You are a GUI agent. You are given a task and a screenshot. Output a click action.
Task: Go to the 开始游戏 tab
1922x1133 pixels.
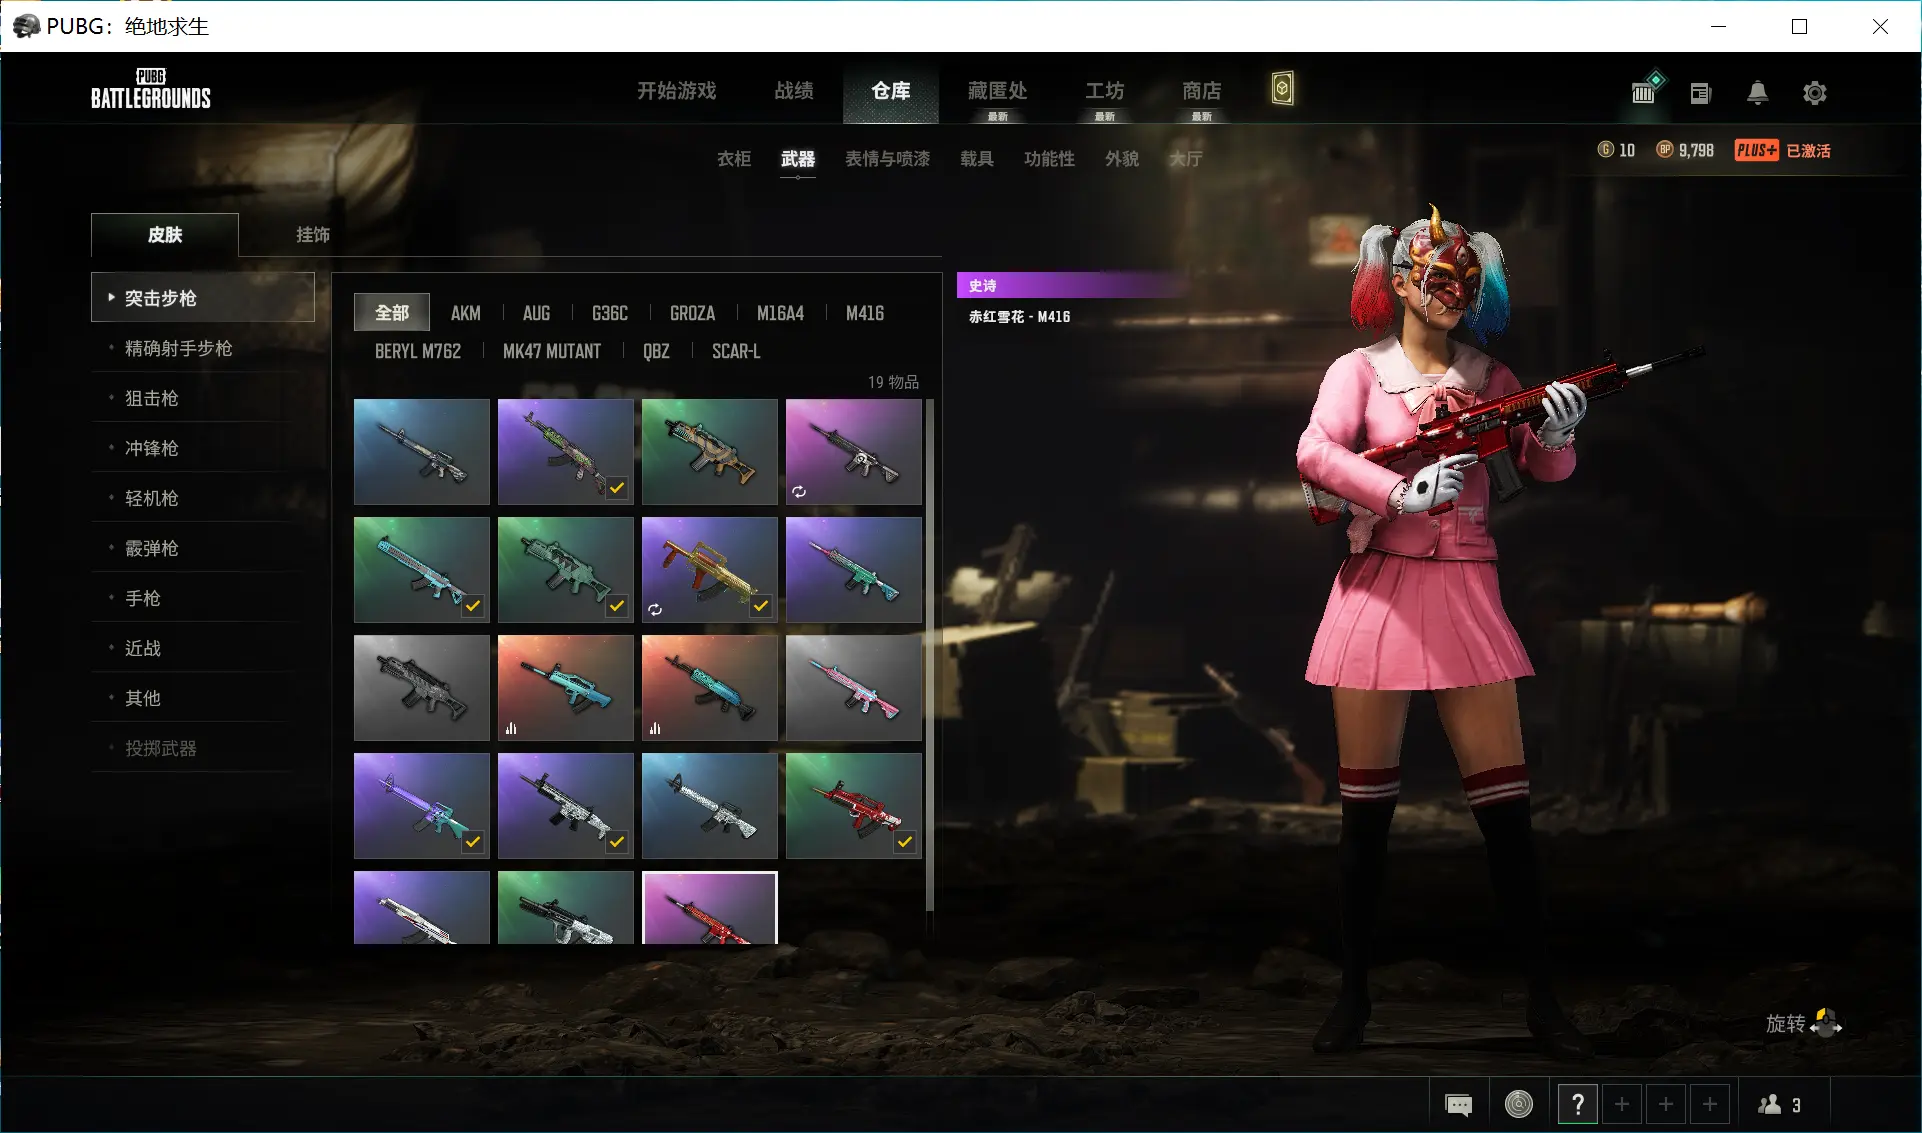(x=677, y=91)
